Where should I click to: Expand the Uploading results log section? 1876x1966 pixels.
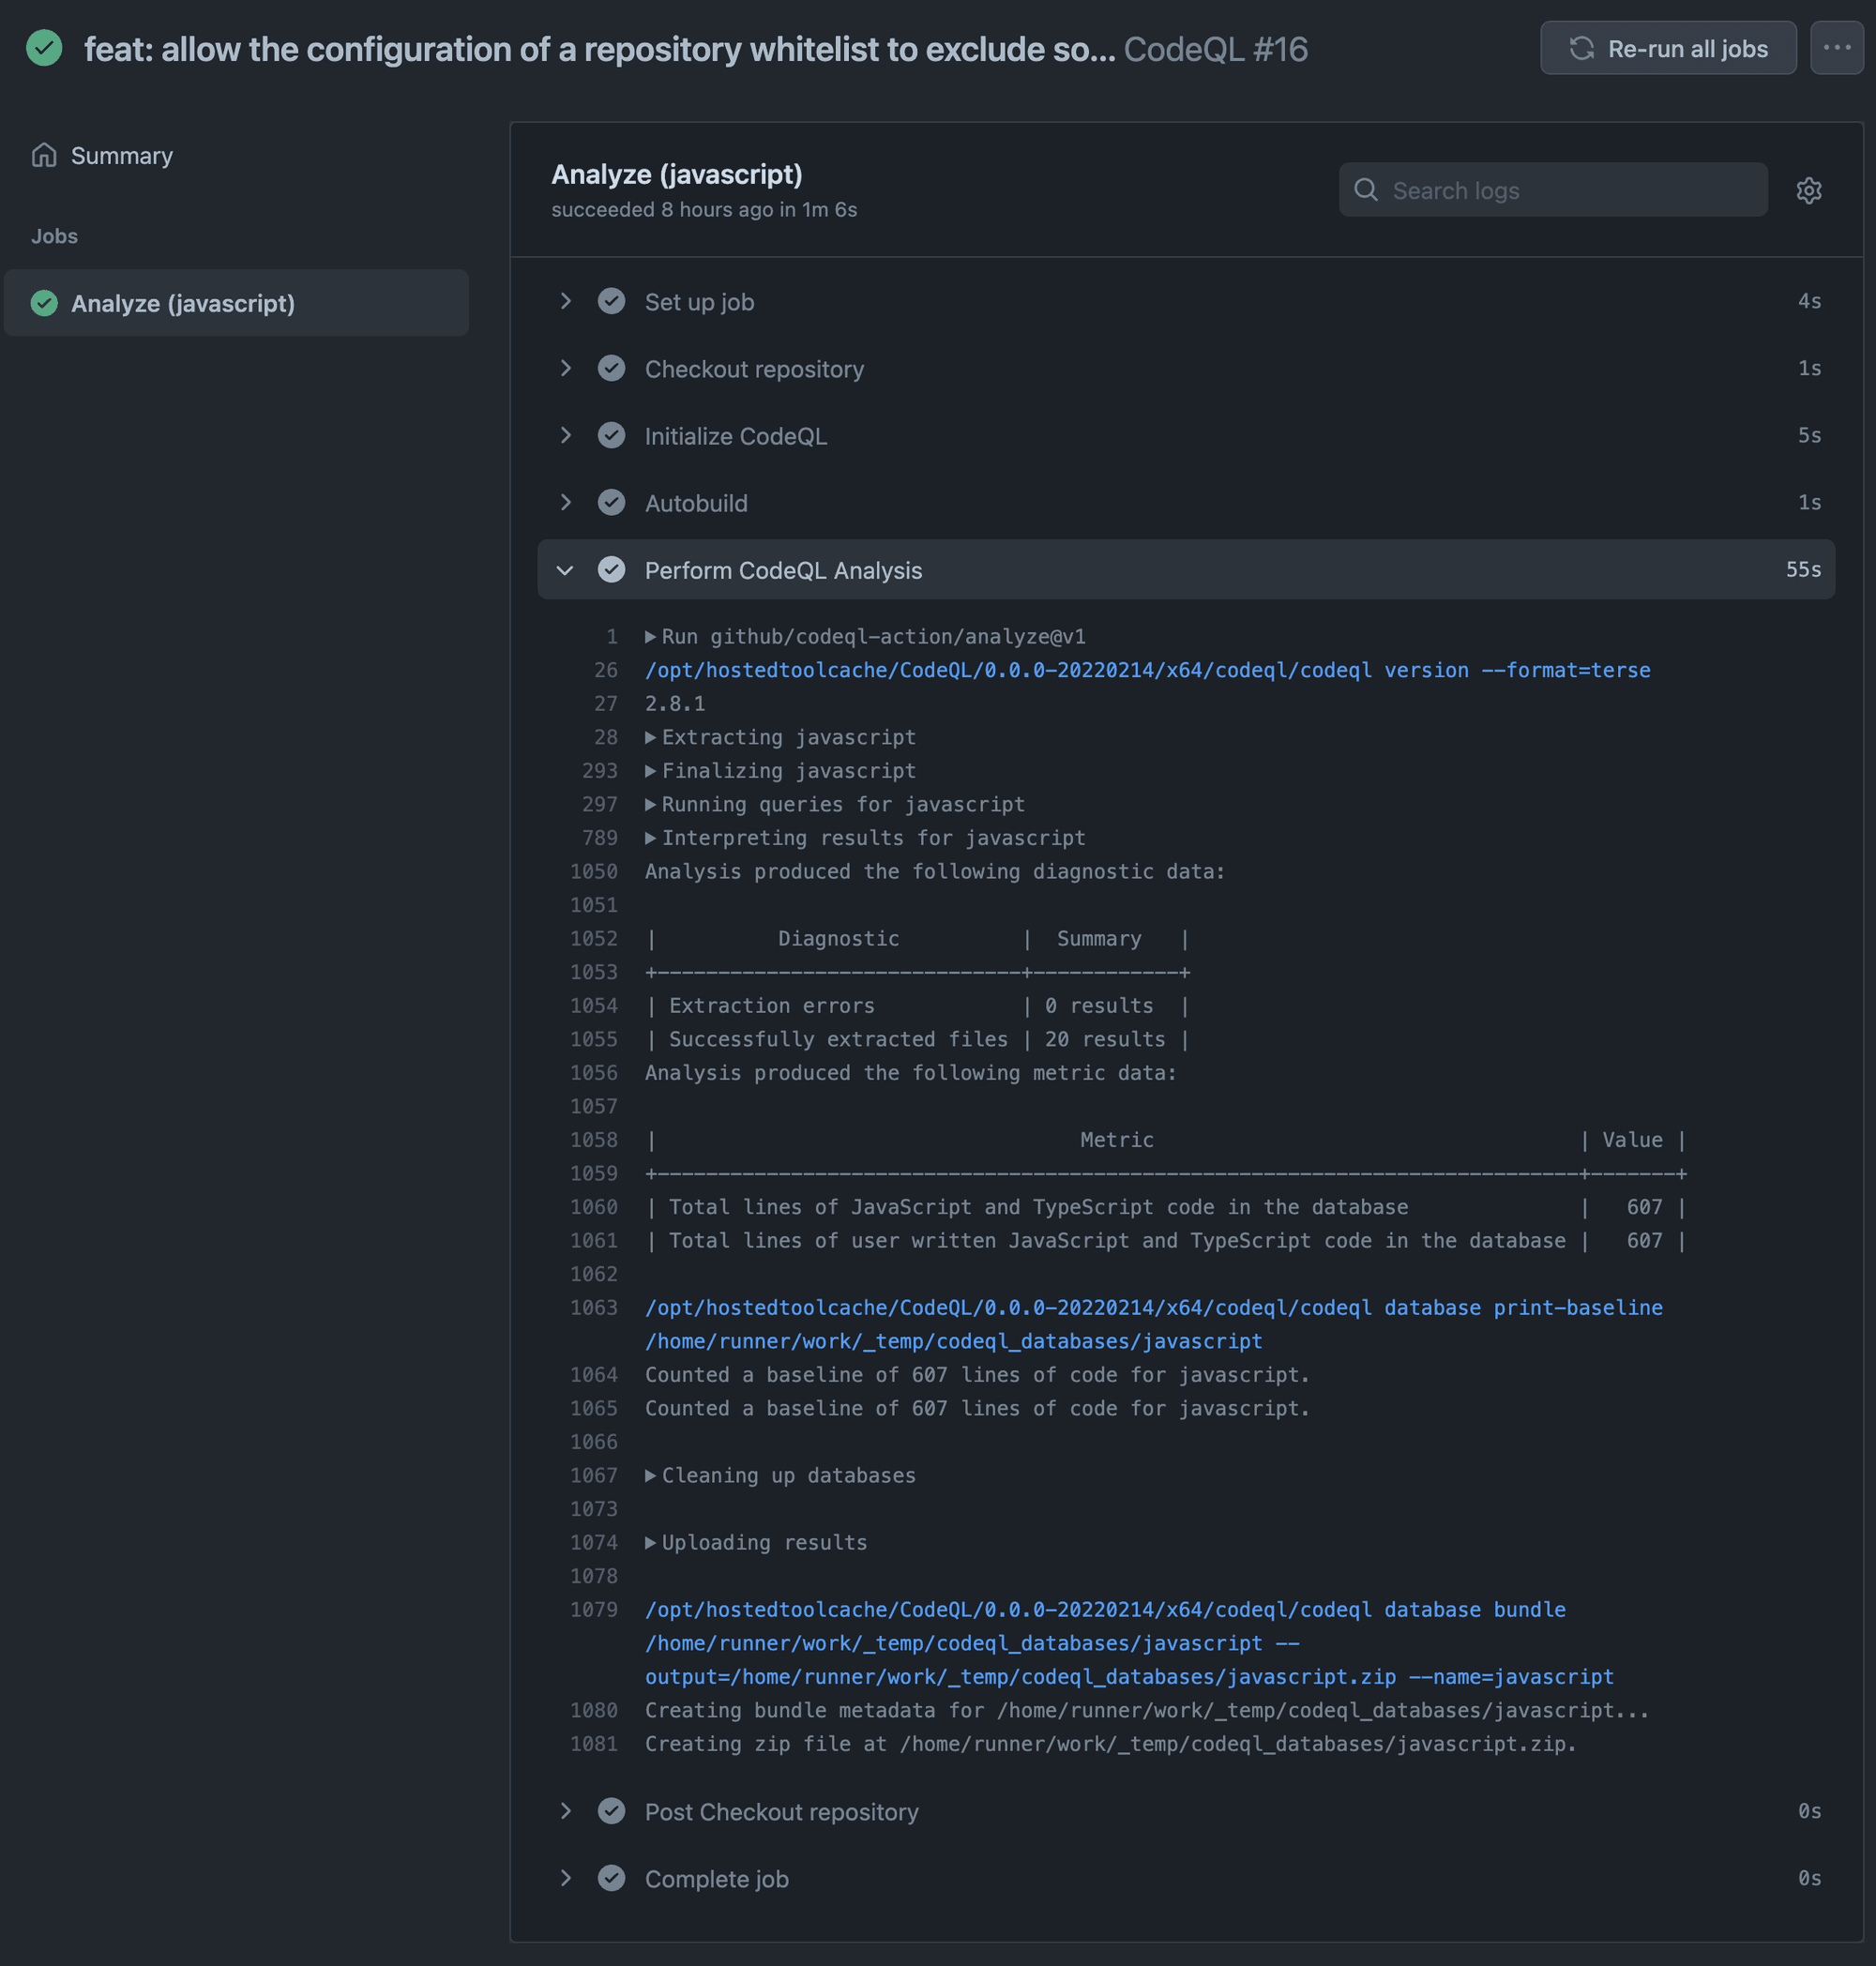coord(650,1542)
